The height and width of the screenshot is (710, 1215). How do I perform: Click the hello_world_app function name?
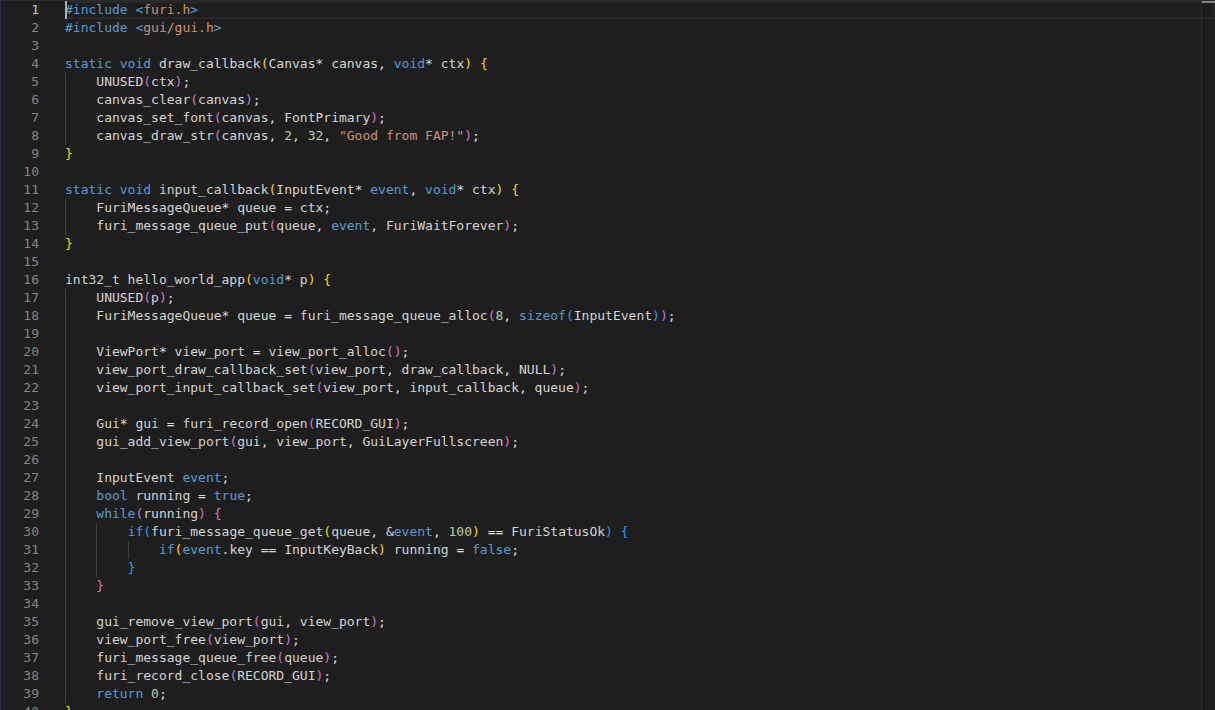point(186,280)
